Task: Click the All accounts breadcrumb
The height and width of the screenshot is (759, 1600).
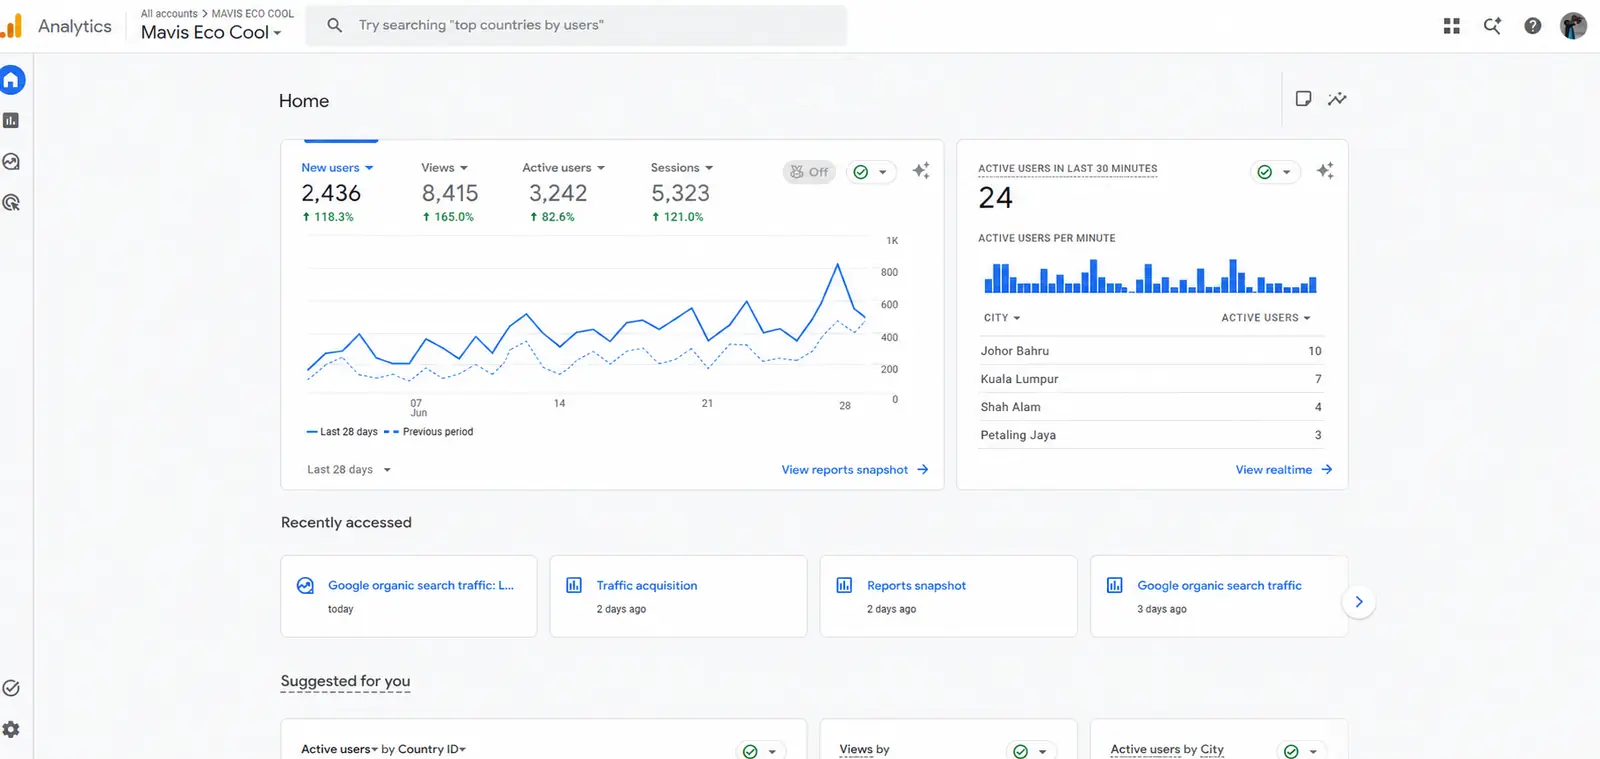Action: pyautogui.click(x=169, y=14)
